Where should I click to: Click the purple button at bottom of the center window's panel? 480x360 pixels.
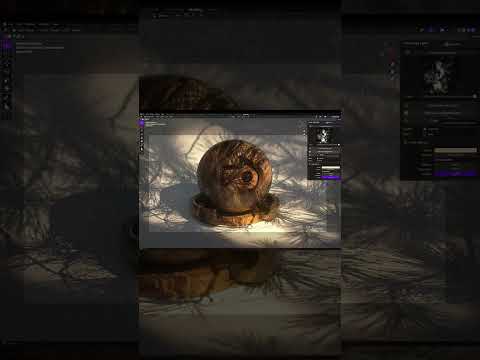point(330,178)
